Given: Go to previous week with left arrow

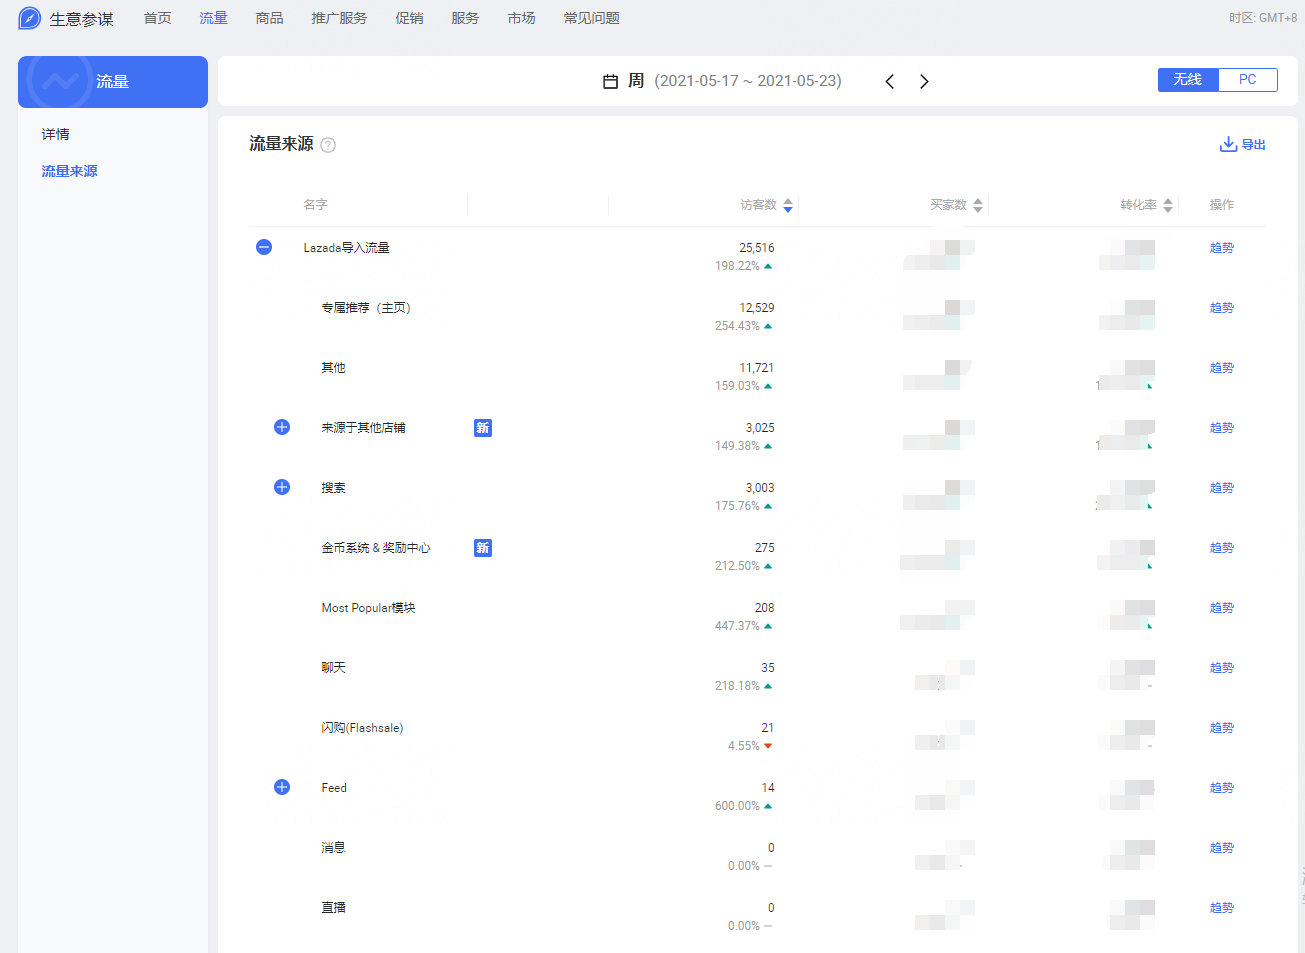Looking at the screenshot, I should [x=889, y=82].
